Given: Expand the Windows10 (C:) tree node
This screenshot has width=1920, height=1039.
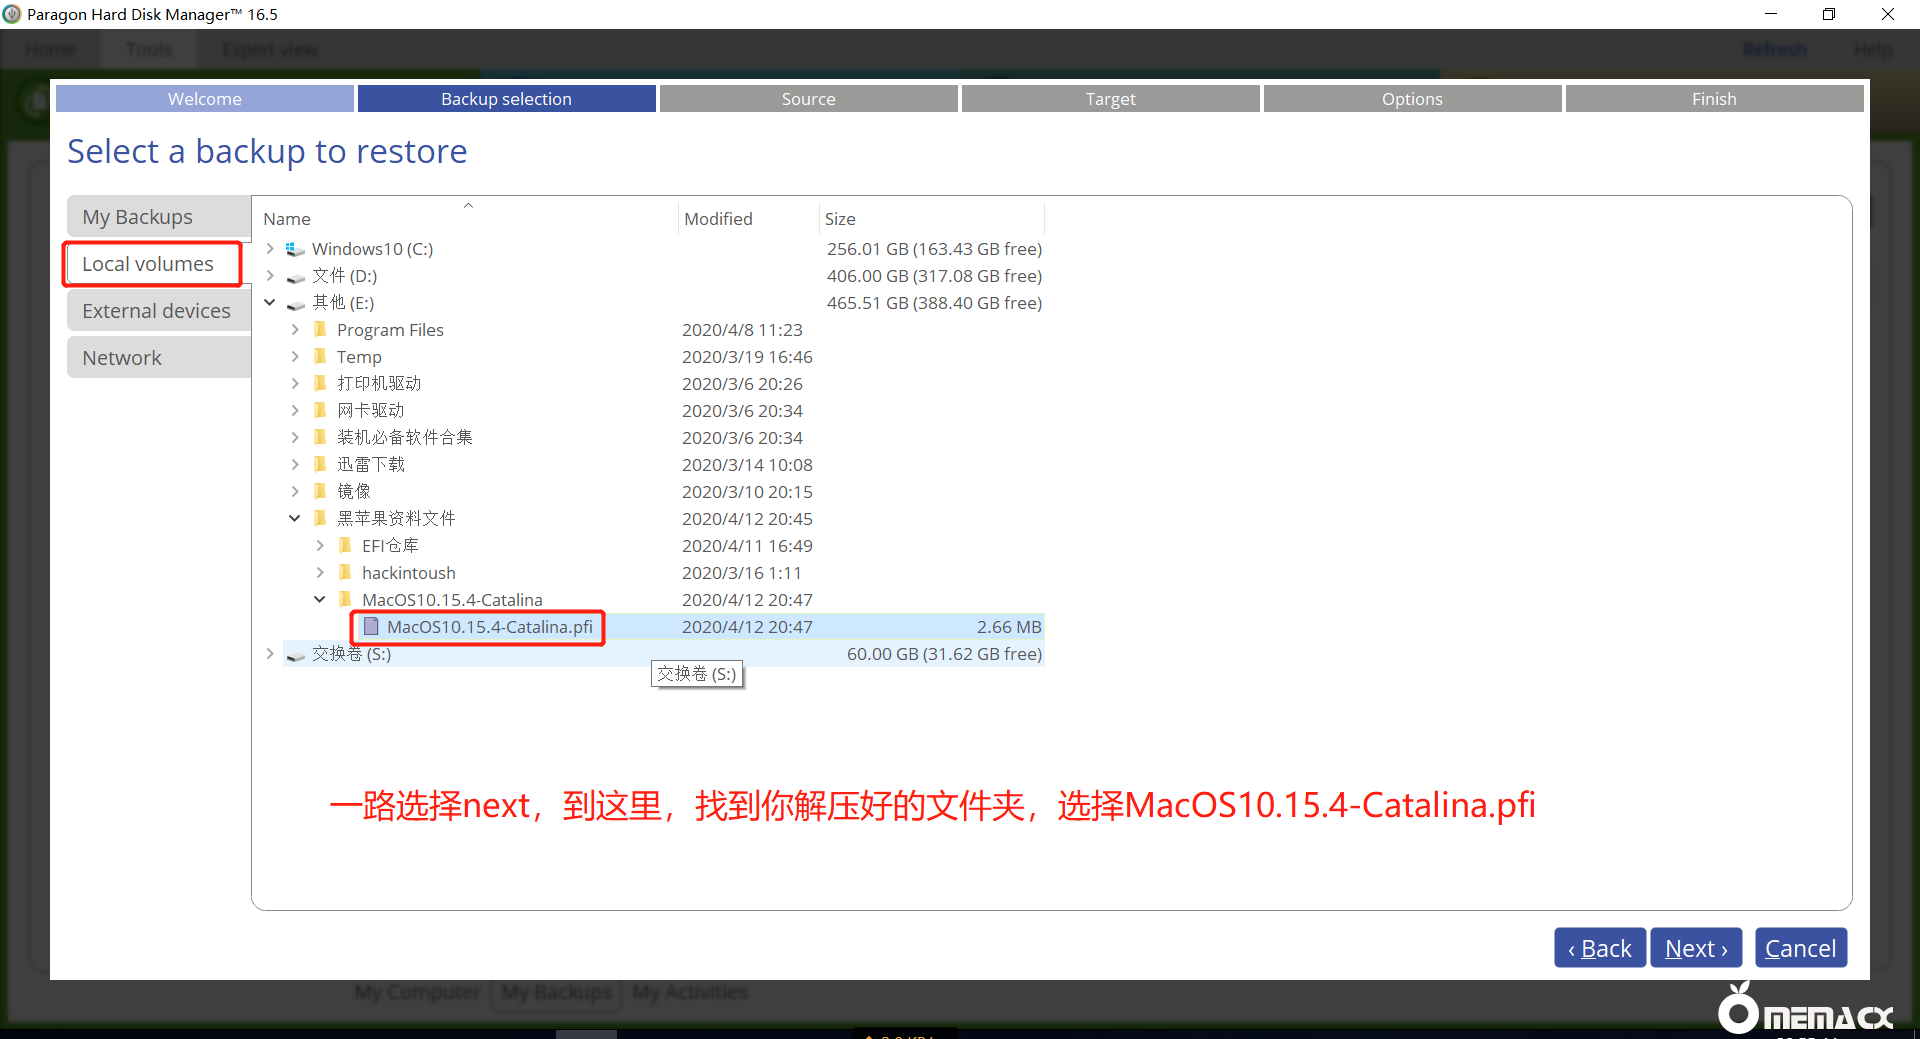Looking at the screenshot, I should [x=270, y=249].
